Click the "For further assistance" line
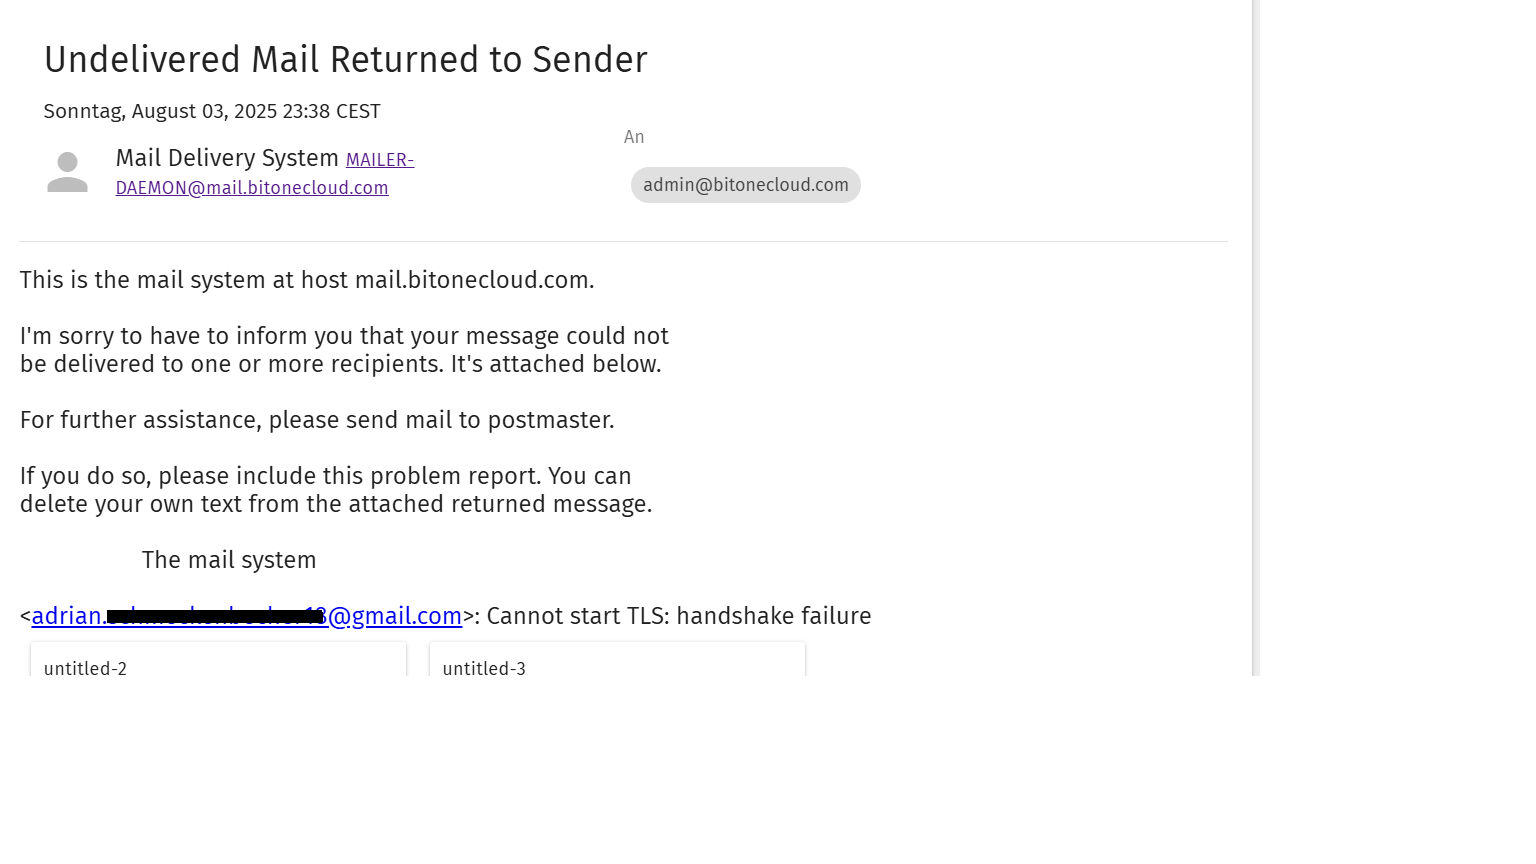The width and height of the screenshot is (1536, 864). pos(317,420)
